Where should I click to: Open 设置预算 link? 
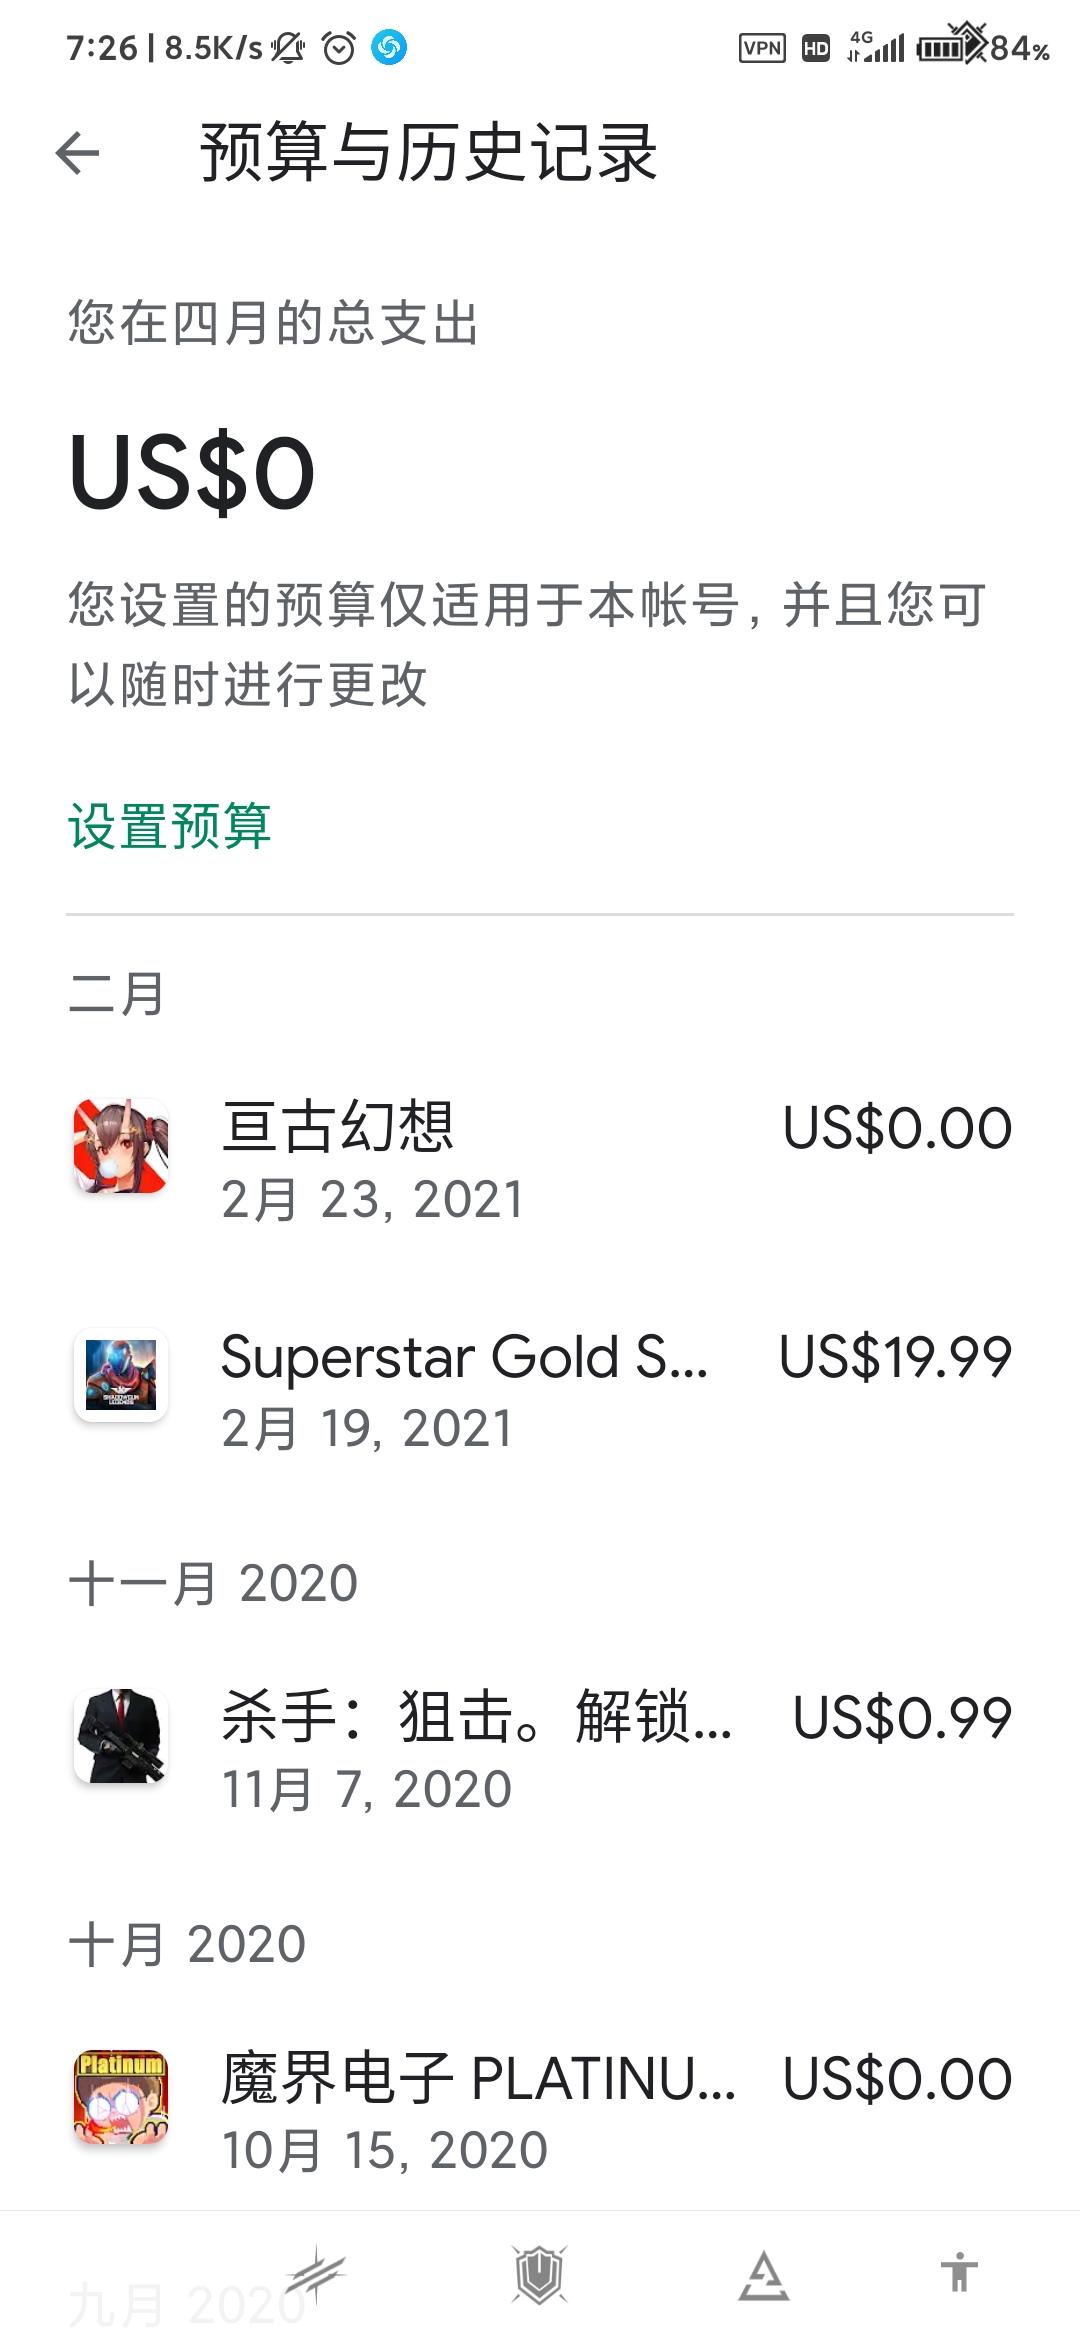[170, 826]
